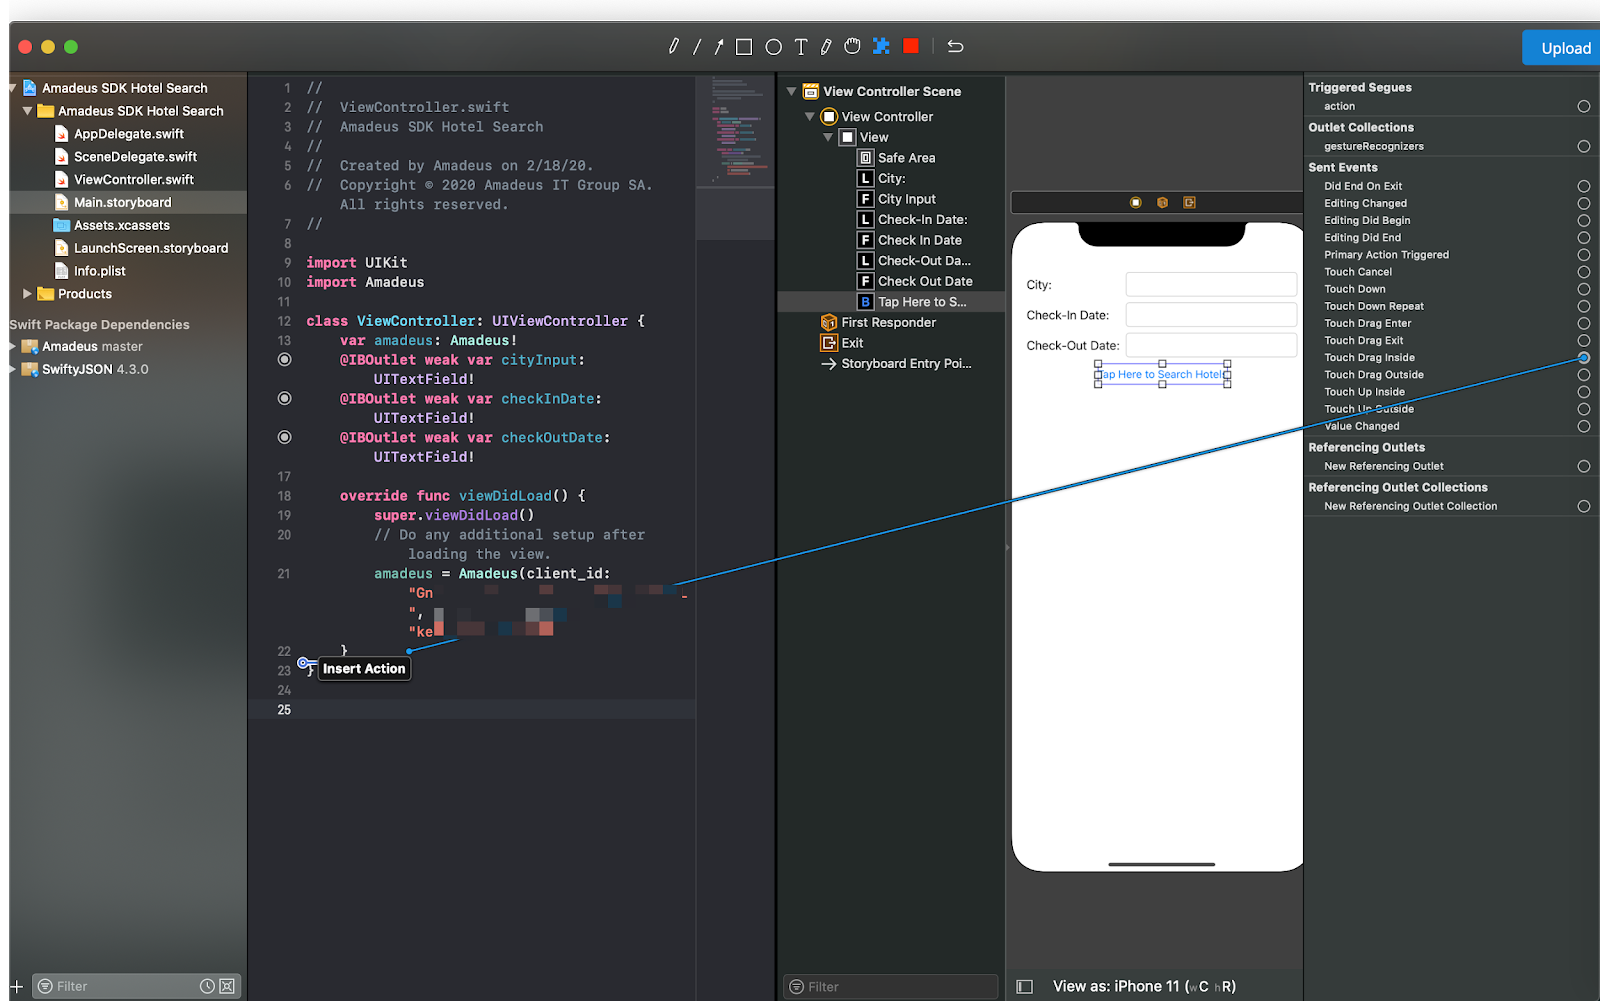Click the Touch Up Inside connection circle
1600x1001 pixels.
click(1584, 392)
